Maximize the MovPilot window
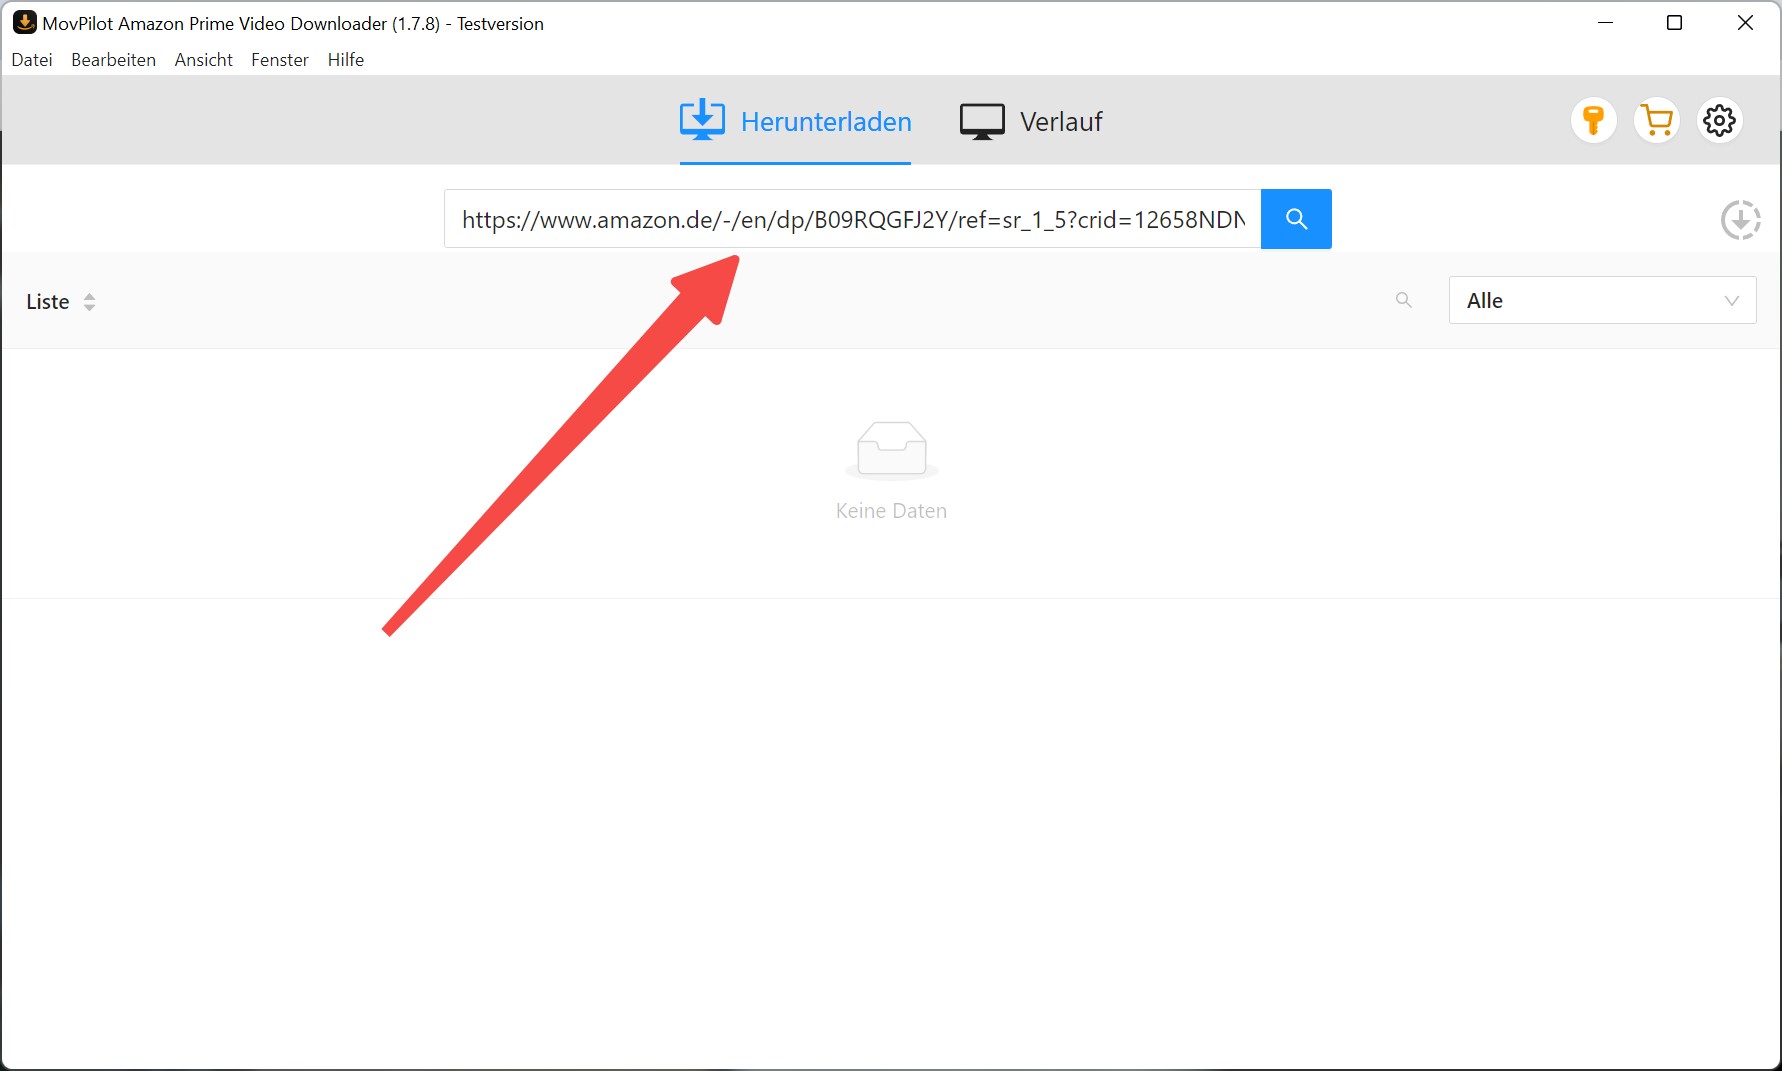1782x1071 pixels. click(x=1675, y=23)
